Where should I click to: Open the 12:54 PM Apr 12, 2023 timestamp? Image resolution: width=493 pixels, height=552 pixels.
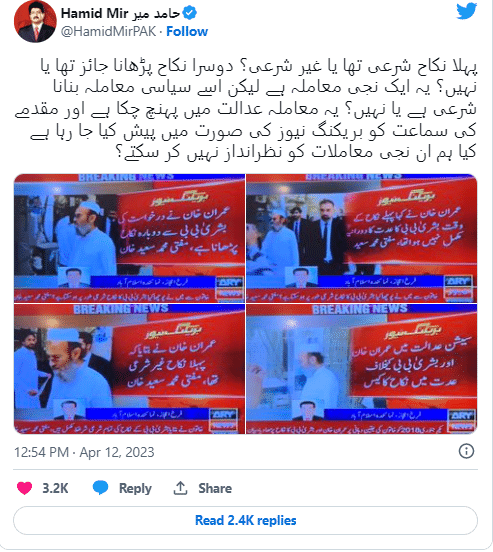coord(84,452)
